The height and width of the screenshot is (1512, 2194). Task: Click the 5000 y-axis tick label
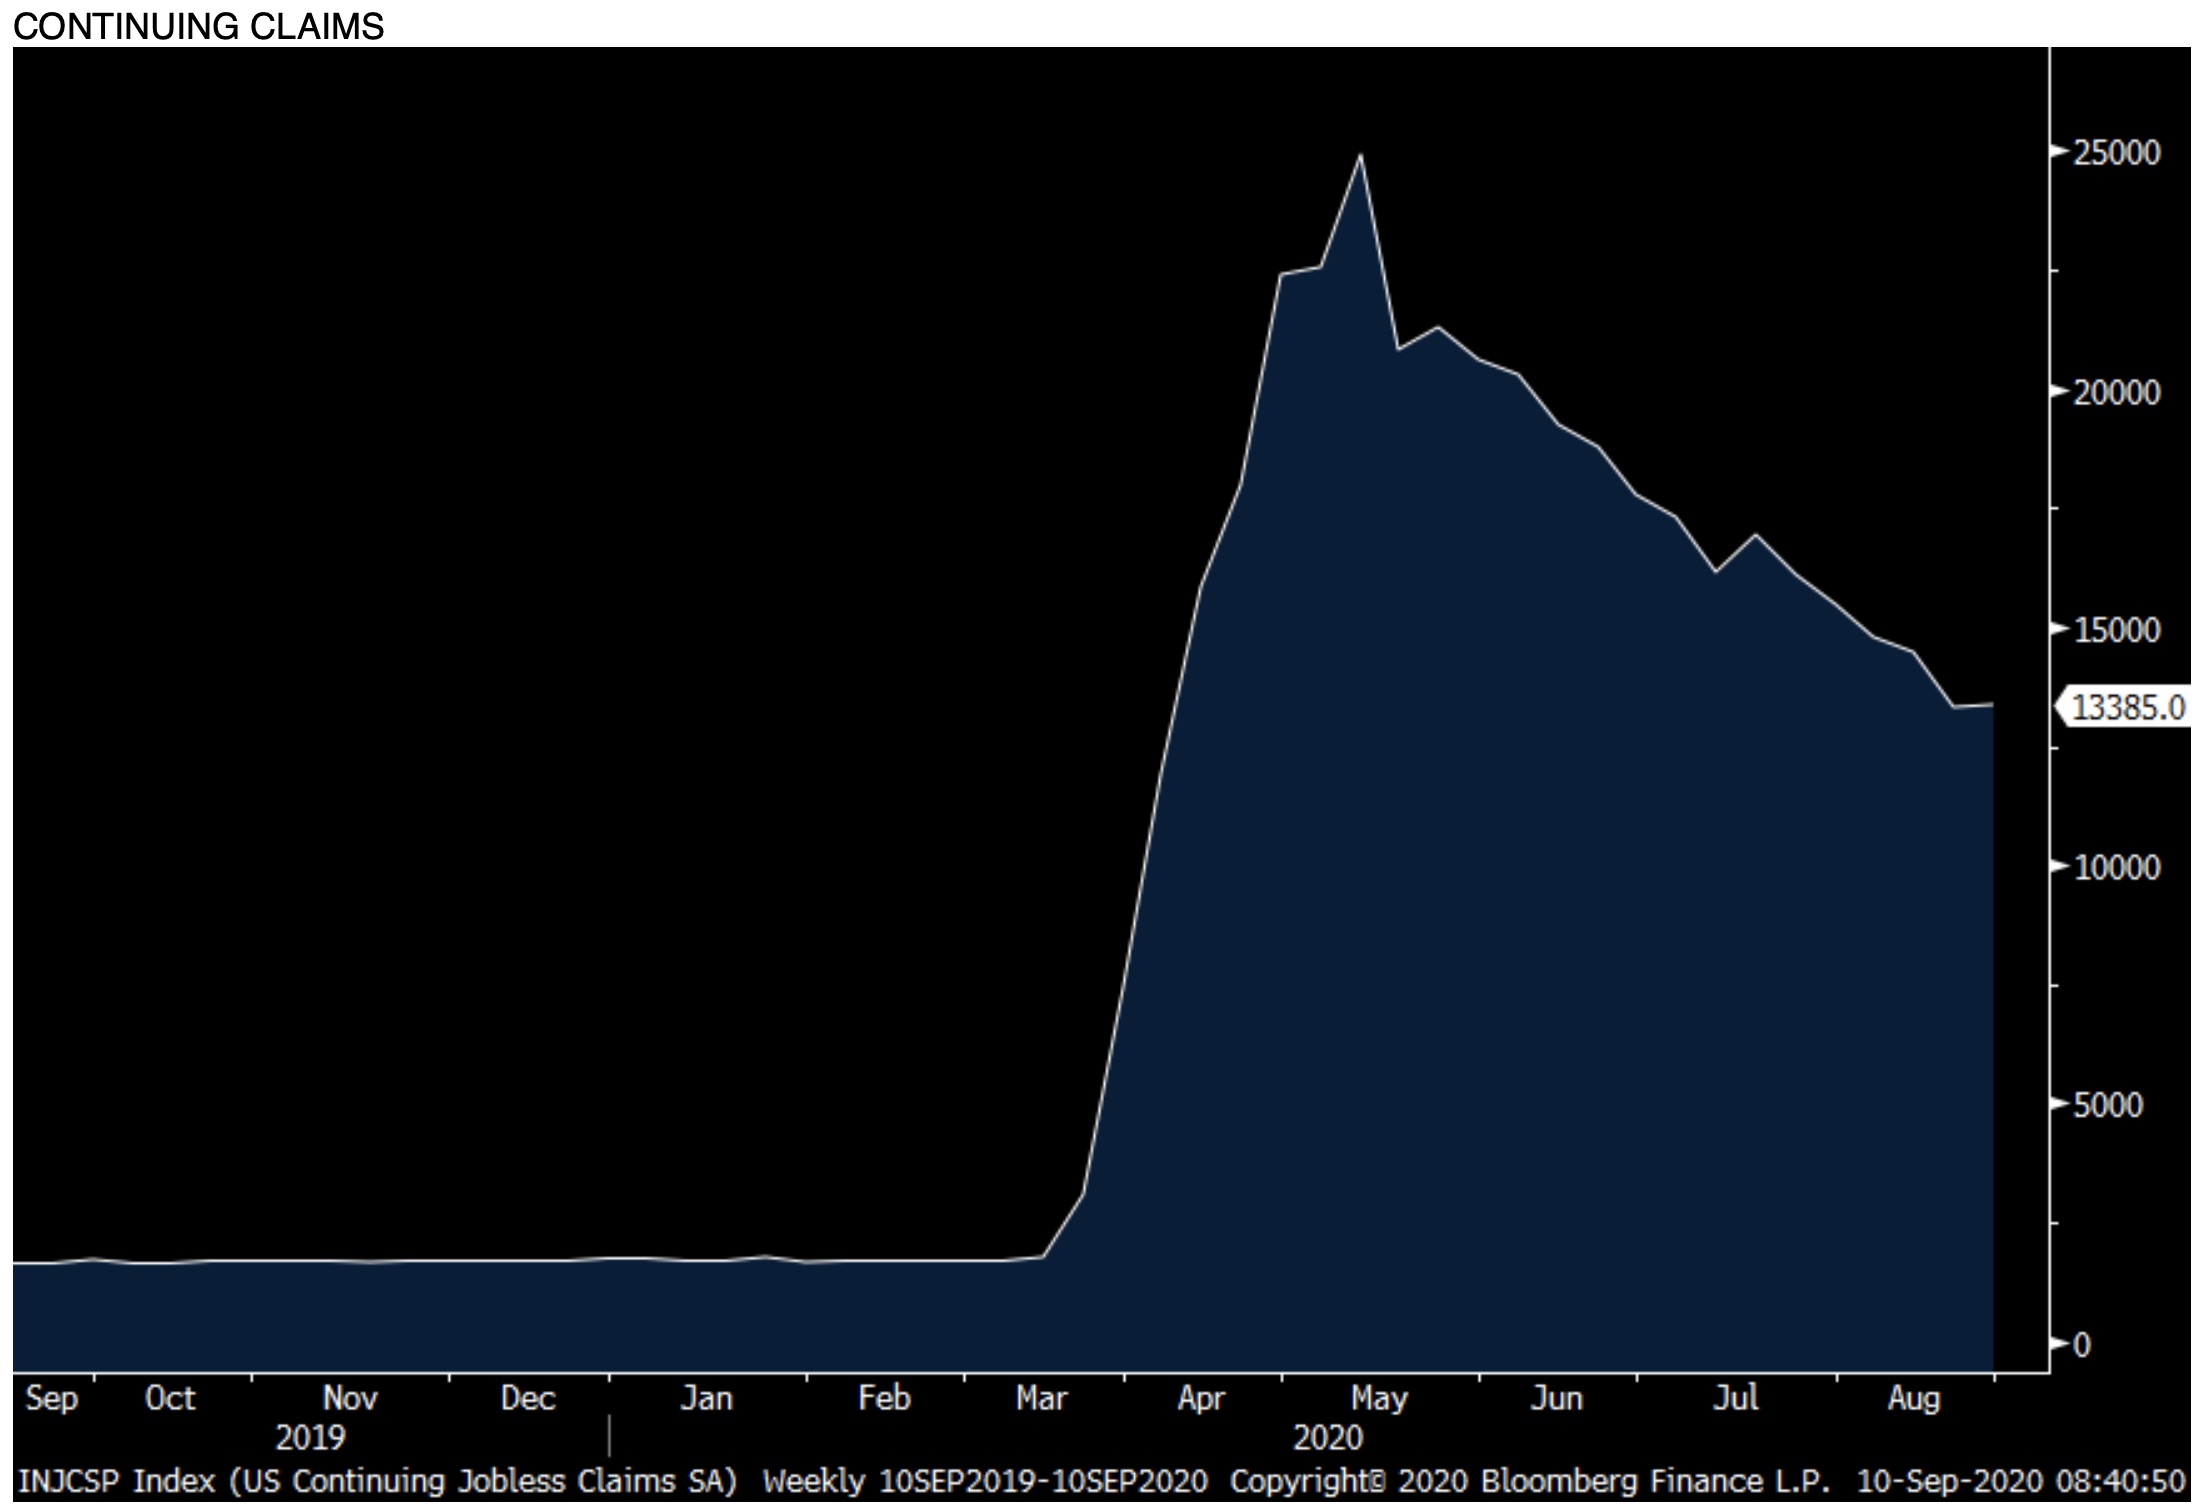tap(2108, 1106)
